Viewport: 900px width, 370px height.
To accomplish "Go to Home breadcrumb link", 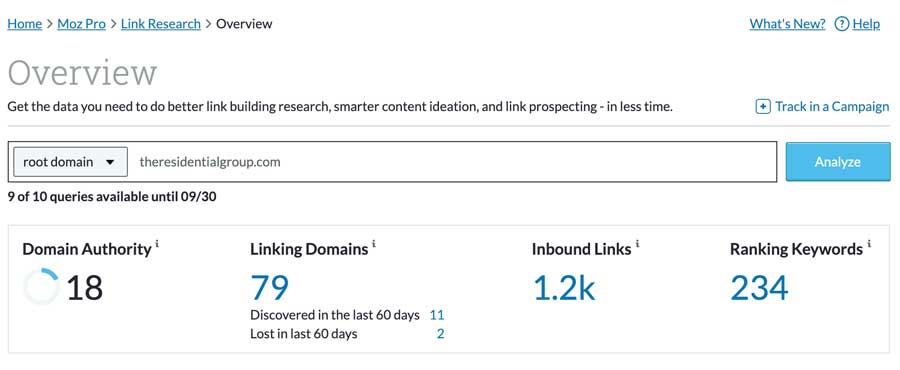I will [25, 24].
